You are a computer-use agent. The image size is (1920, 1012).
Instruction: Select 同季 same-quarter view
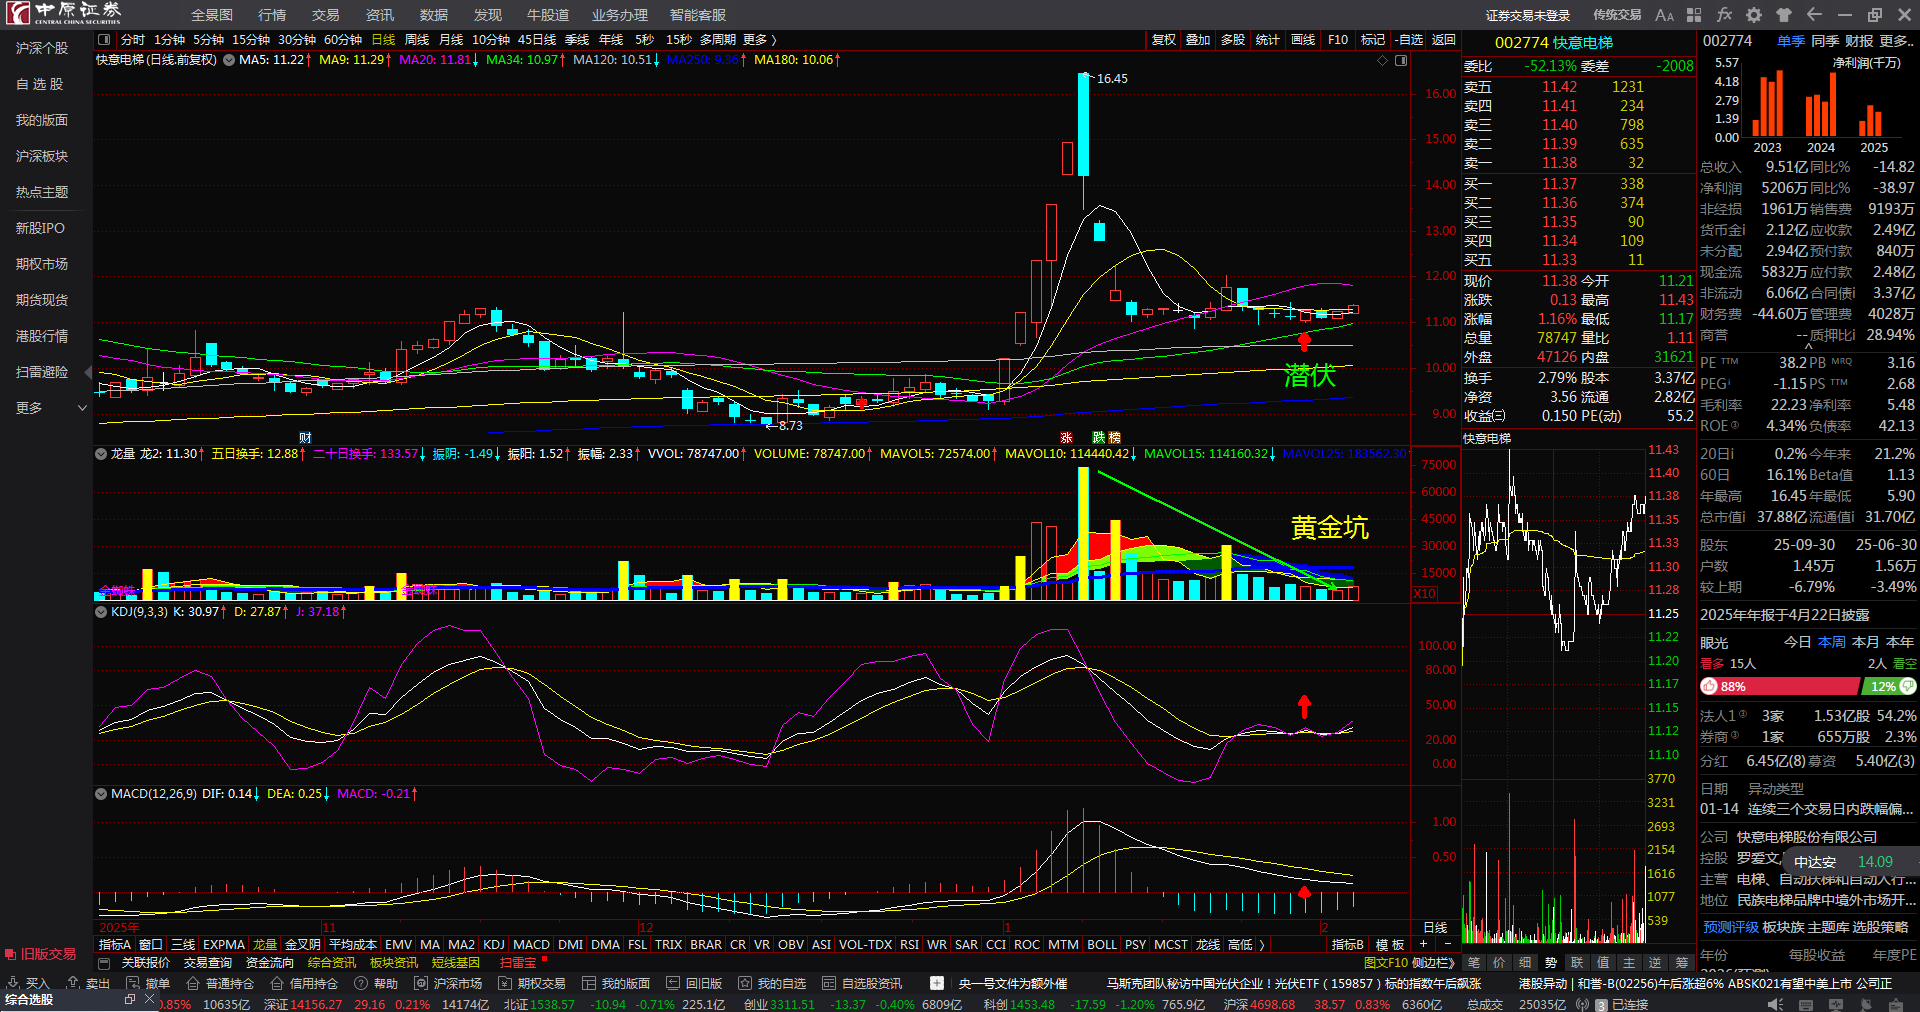(1825, 41)
